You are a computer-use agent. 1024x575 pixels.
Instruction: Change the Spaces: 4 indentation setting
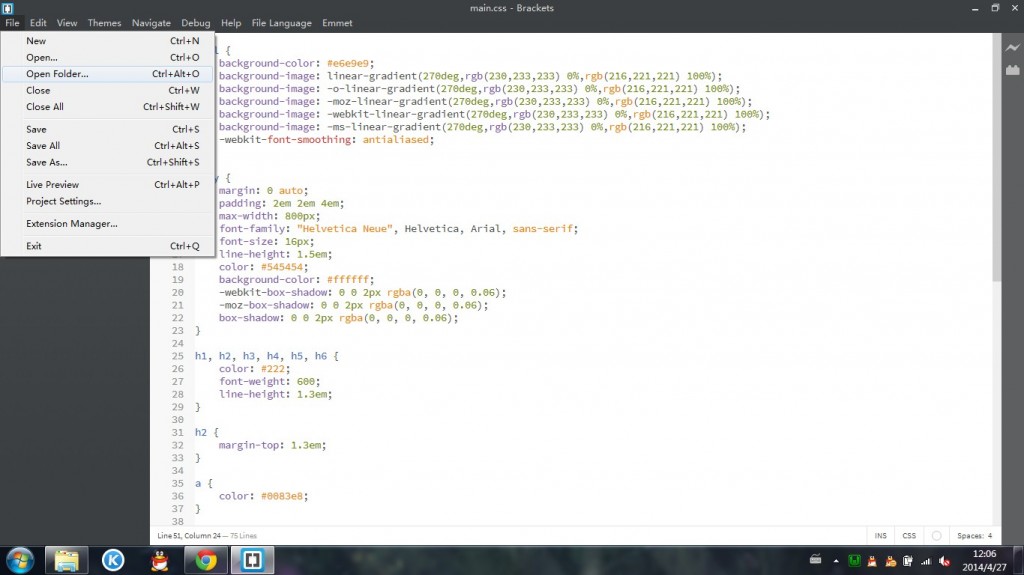pos(974,536)
